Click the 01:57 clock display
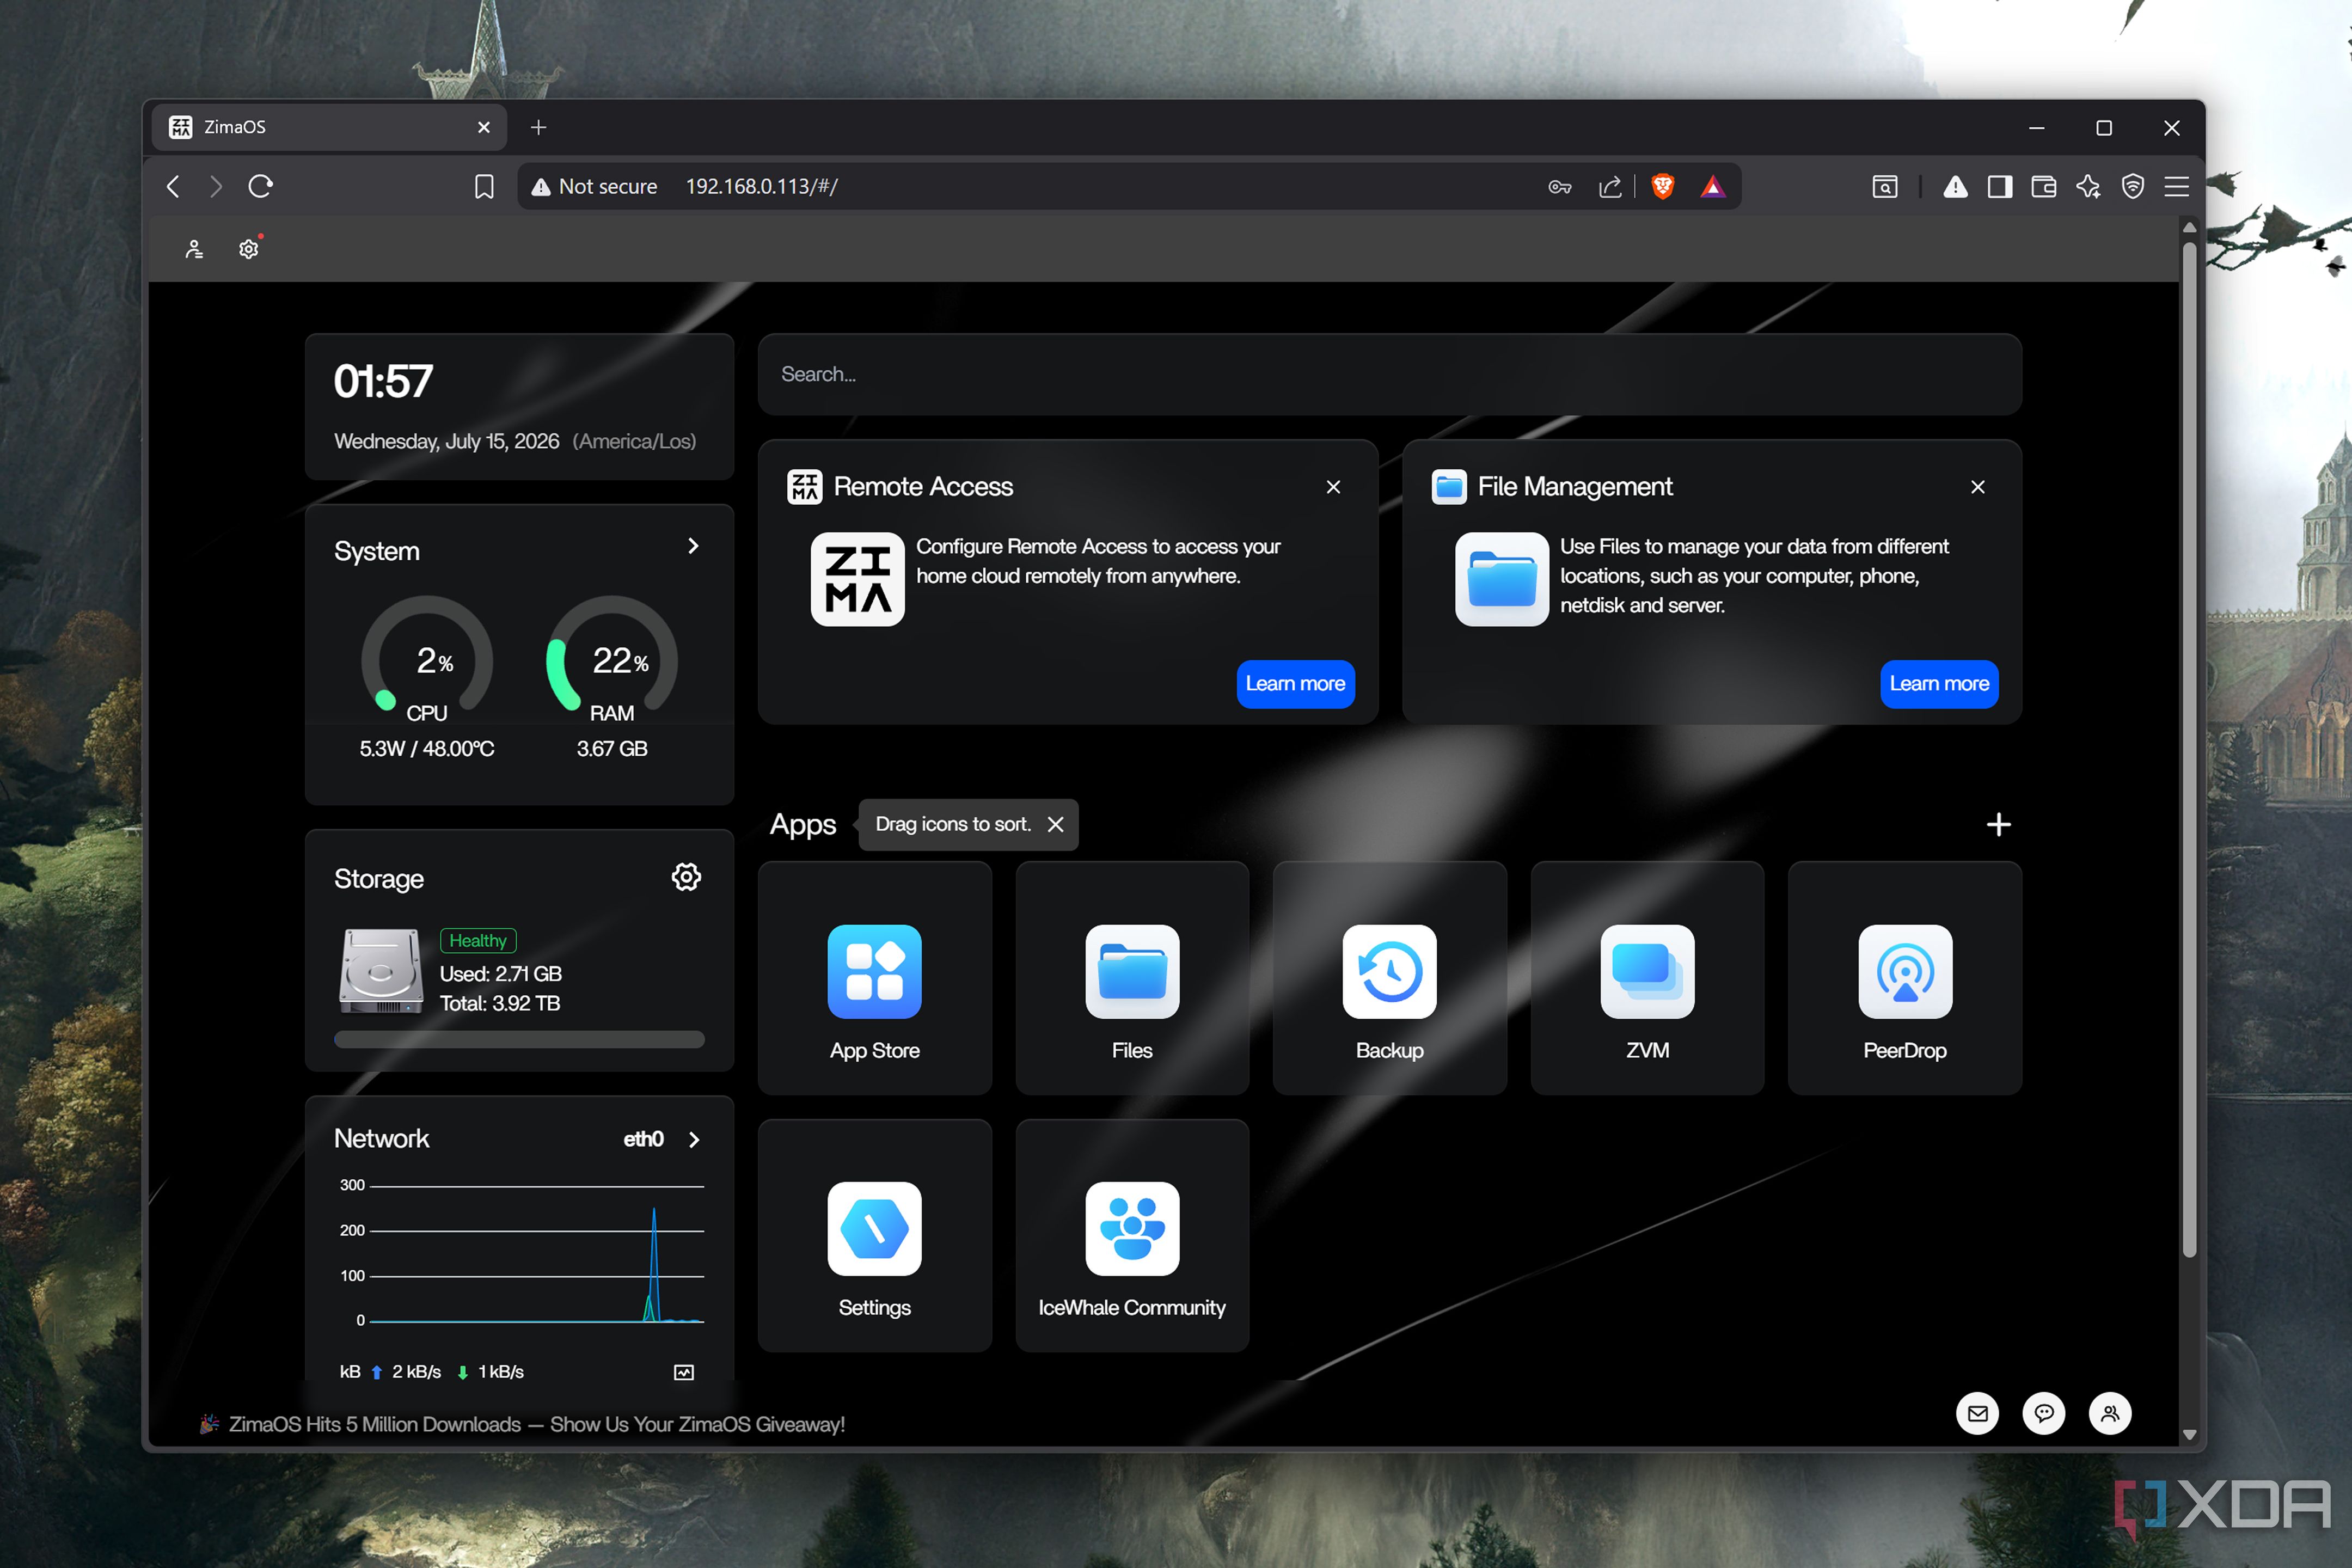Viewport: 2352px width, 1568px height. tap(383, 381)
